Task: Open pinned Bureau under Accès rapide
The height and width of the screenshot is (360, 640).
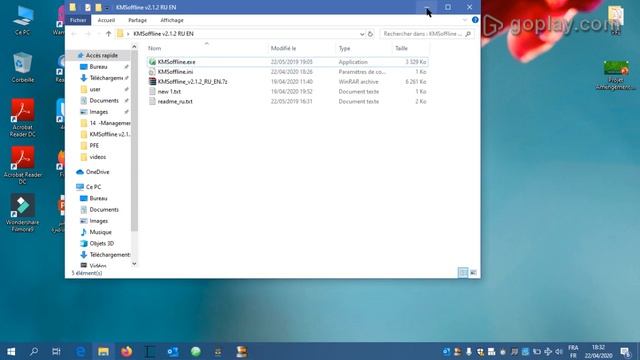Action: 98,67
